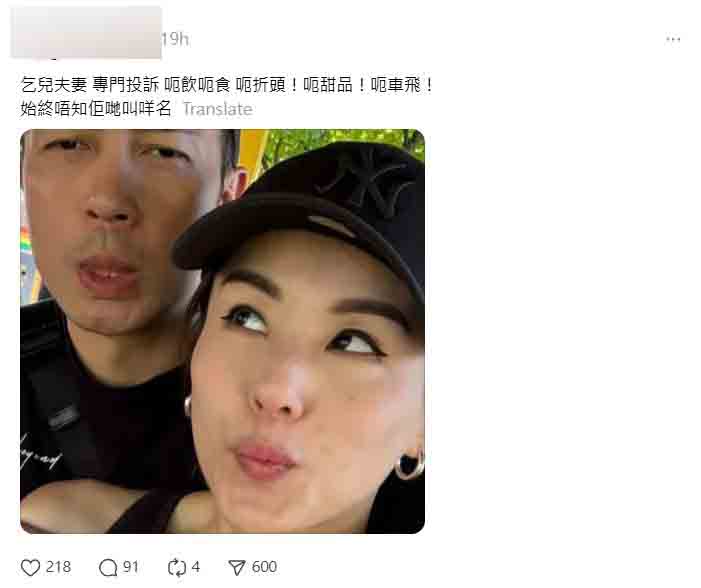Share the post via paper plane icon

(237, 568)
